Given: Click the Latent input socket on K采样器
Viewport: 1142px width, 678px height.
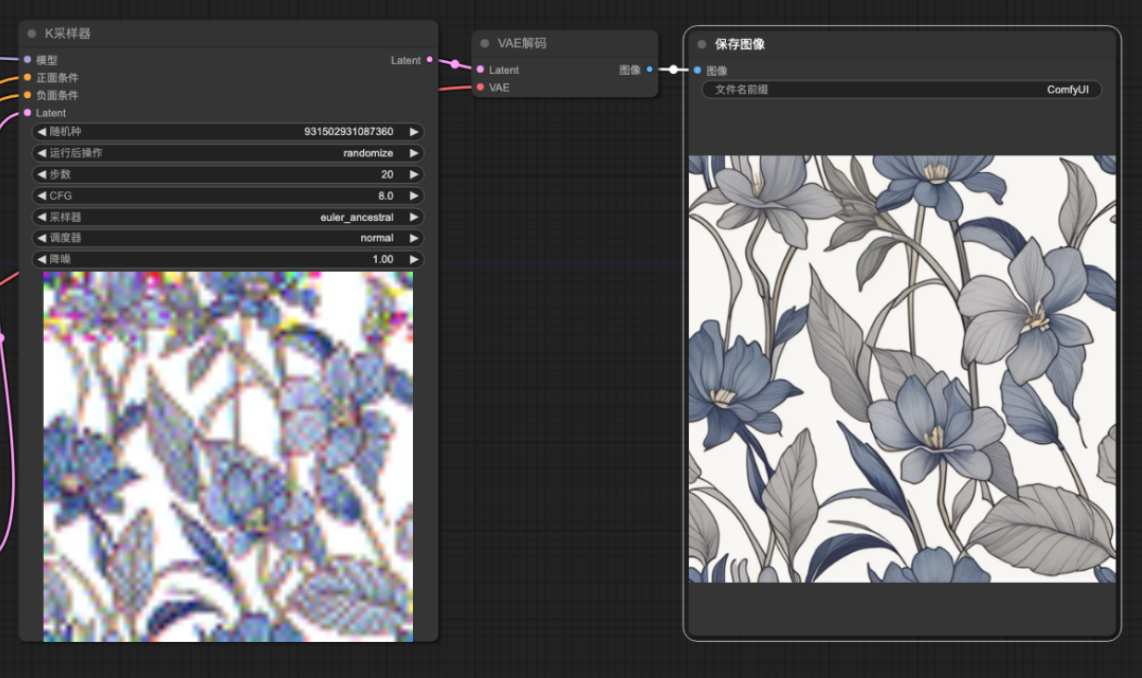Looking at the screenshot, I should (28, 113).
